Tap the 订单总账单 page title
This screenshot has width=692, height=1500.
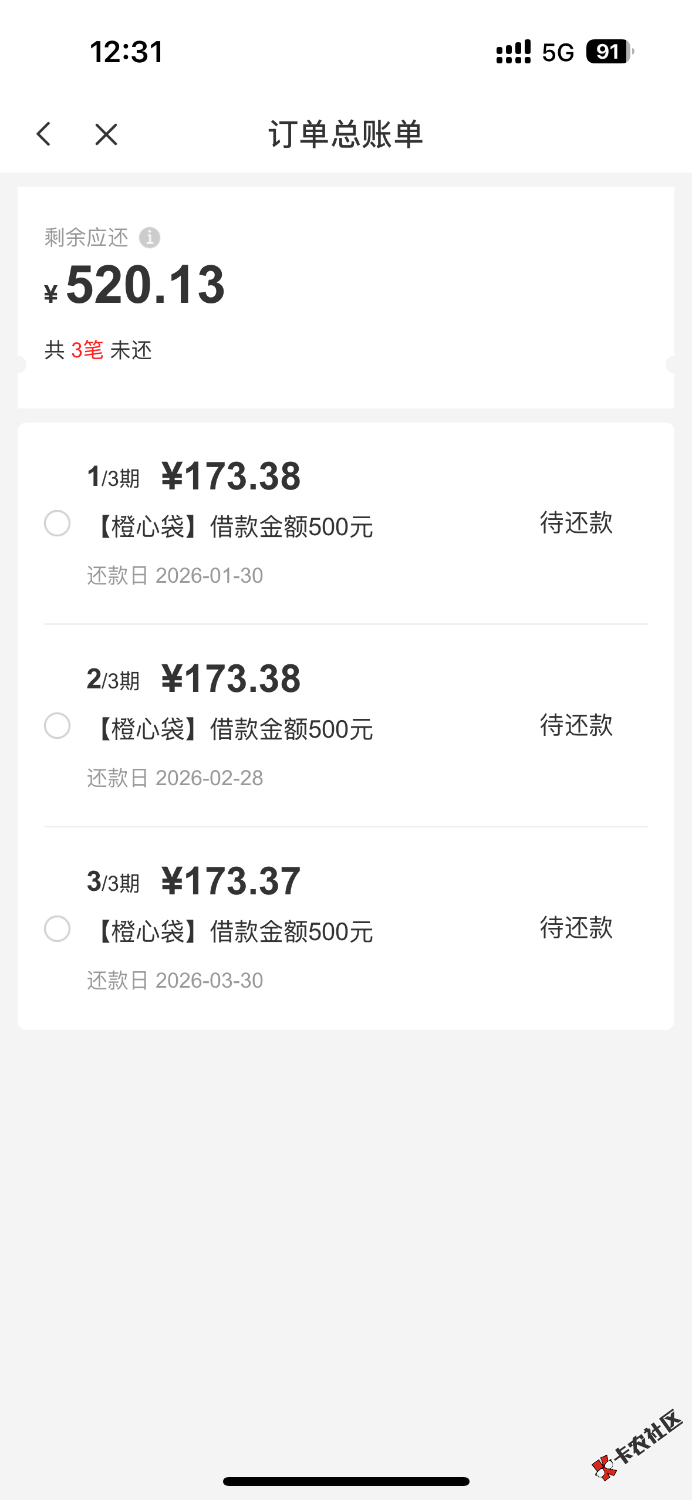(345, 134)
